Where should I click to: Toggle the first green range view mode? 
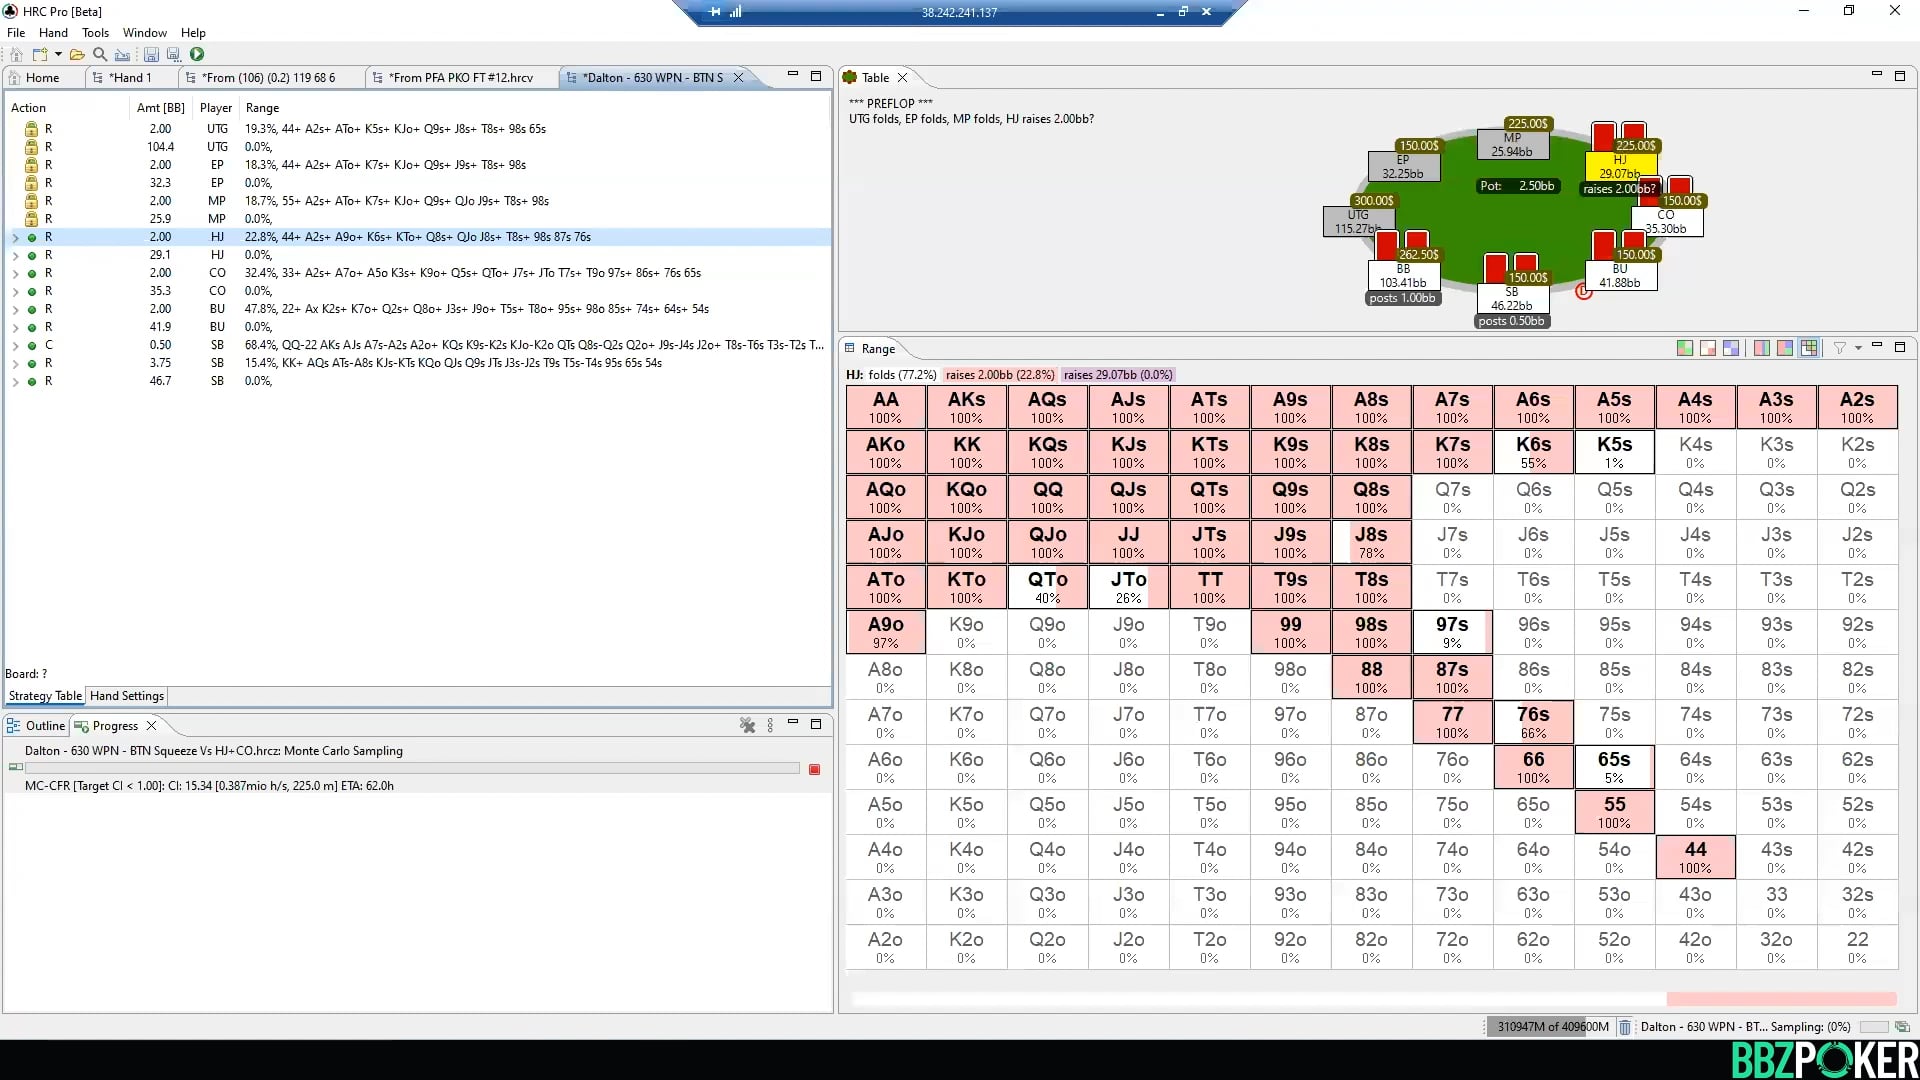(1684, 348)
